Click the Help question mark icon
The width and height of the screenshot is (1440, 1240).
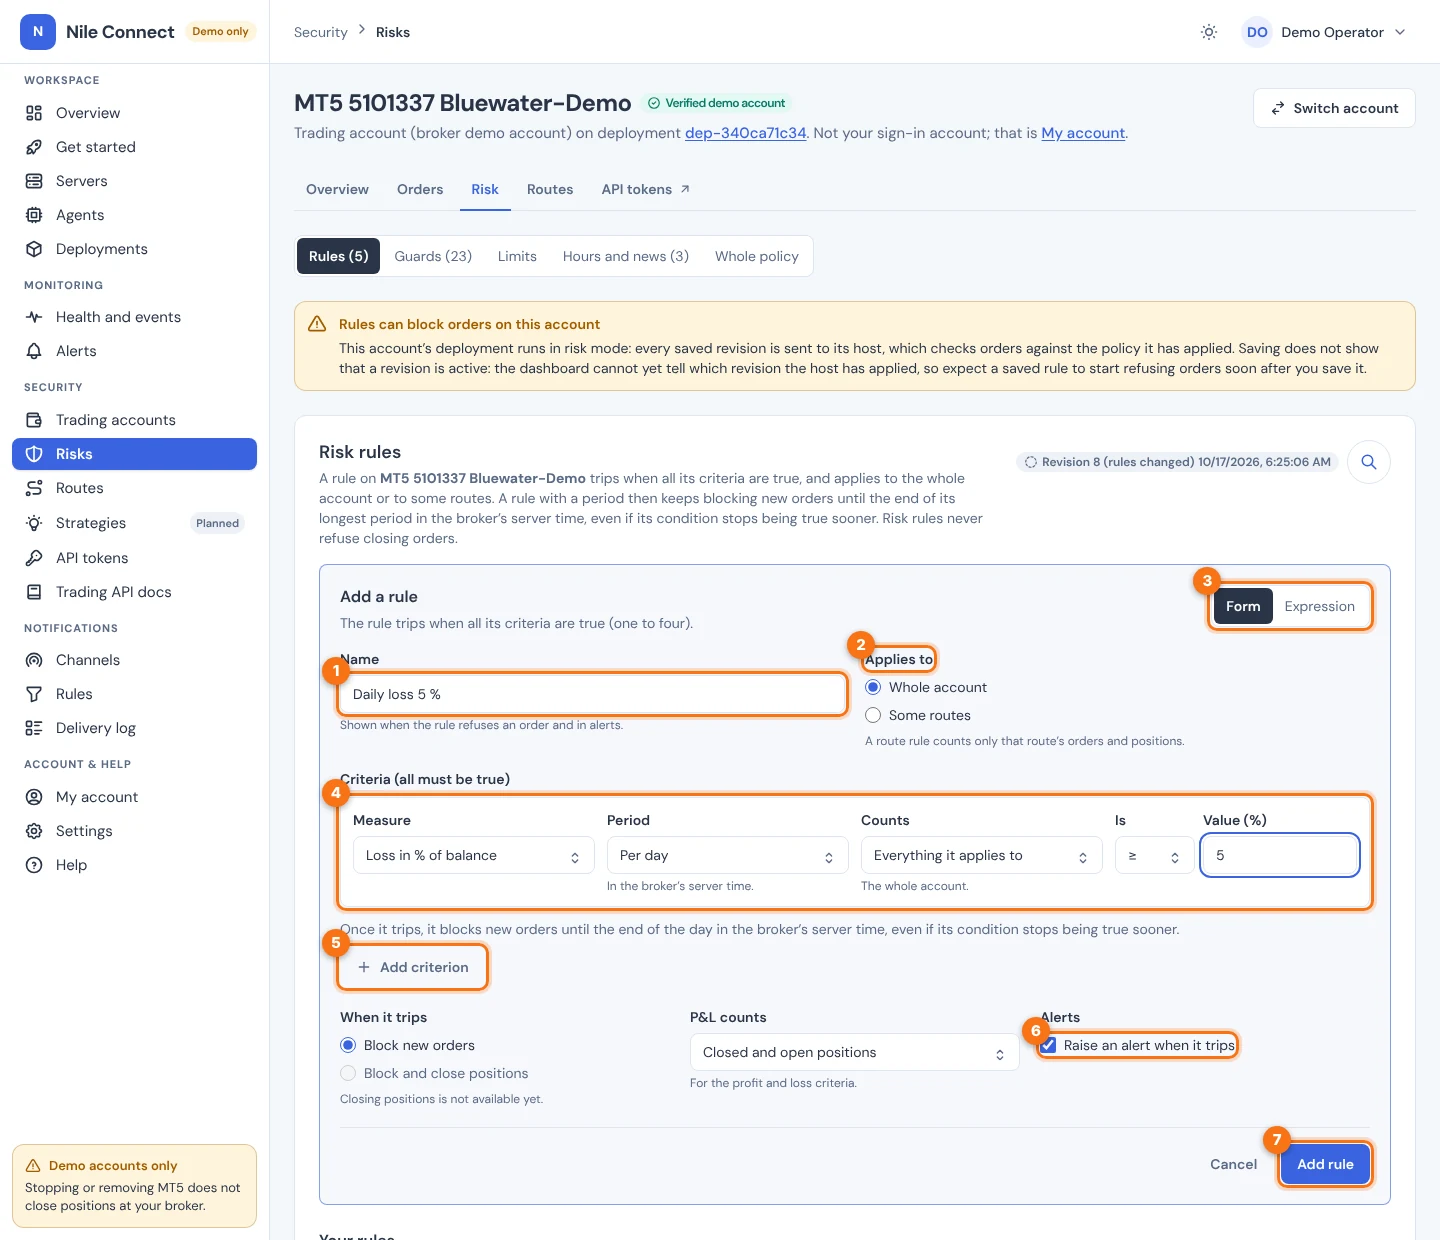34,865
